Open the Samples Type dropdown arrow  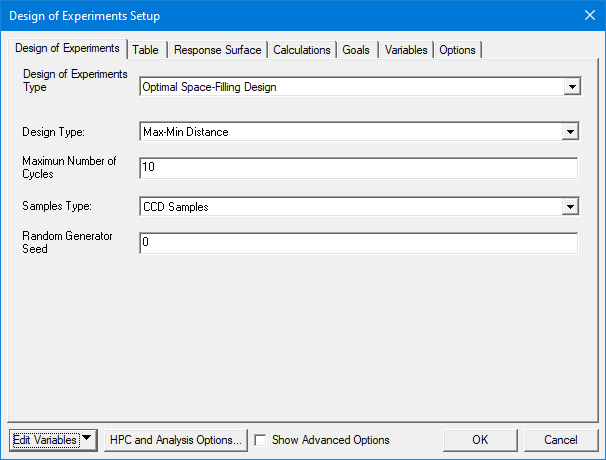click(x=570, y=206)
